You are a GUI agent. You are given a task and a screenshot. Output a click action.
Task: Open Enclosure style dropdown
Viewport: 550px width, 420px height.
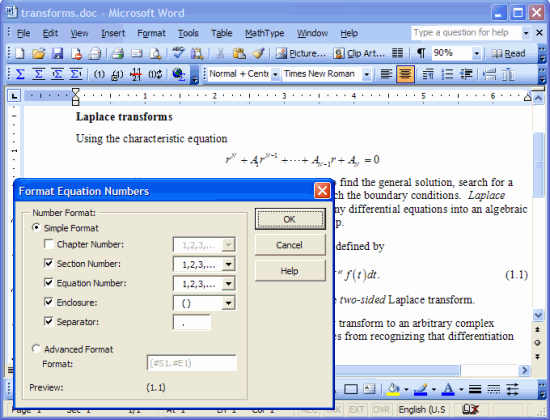click(228, 303)
